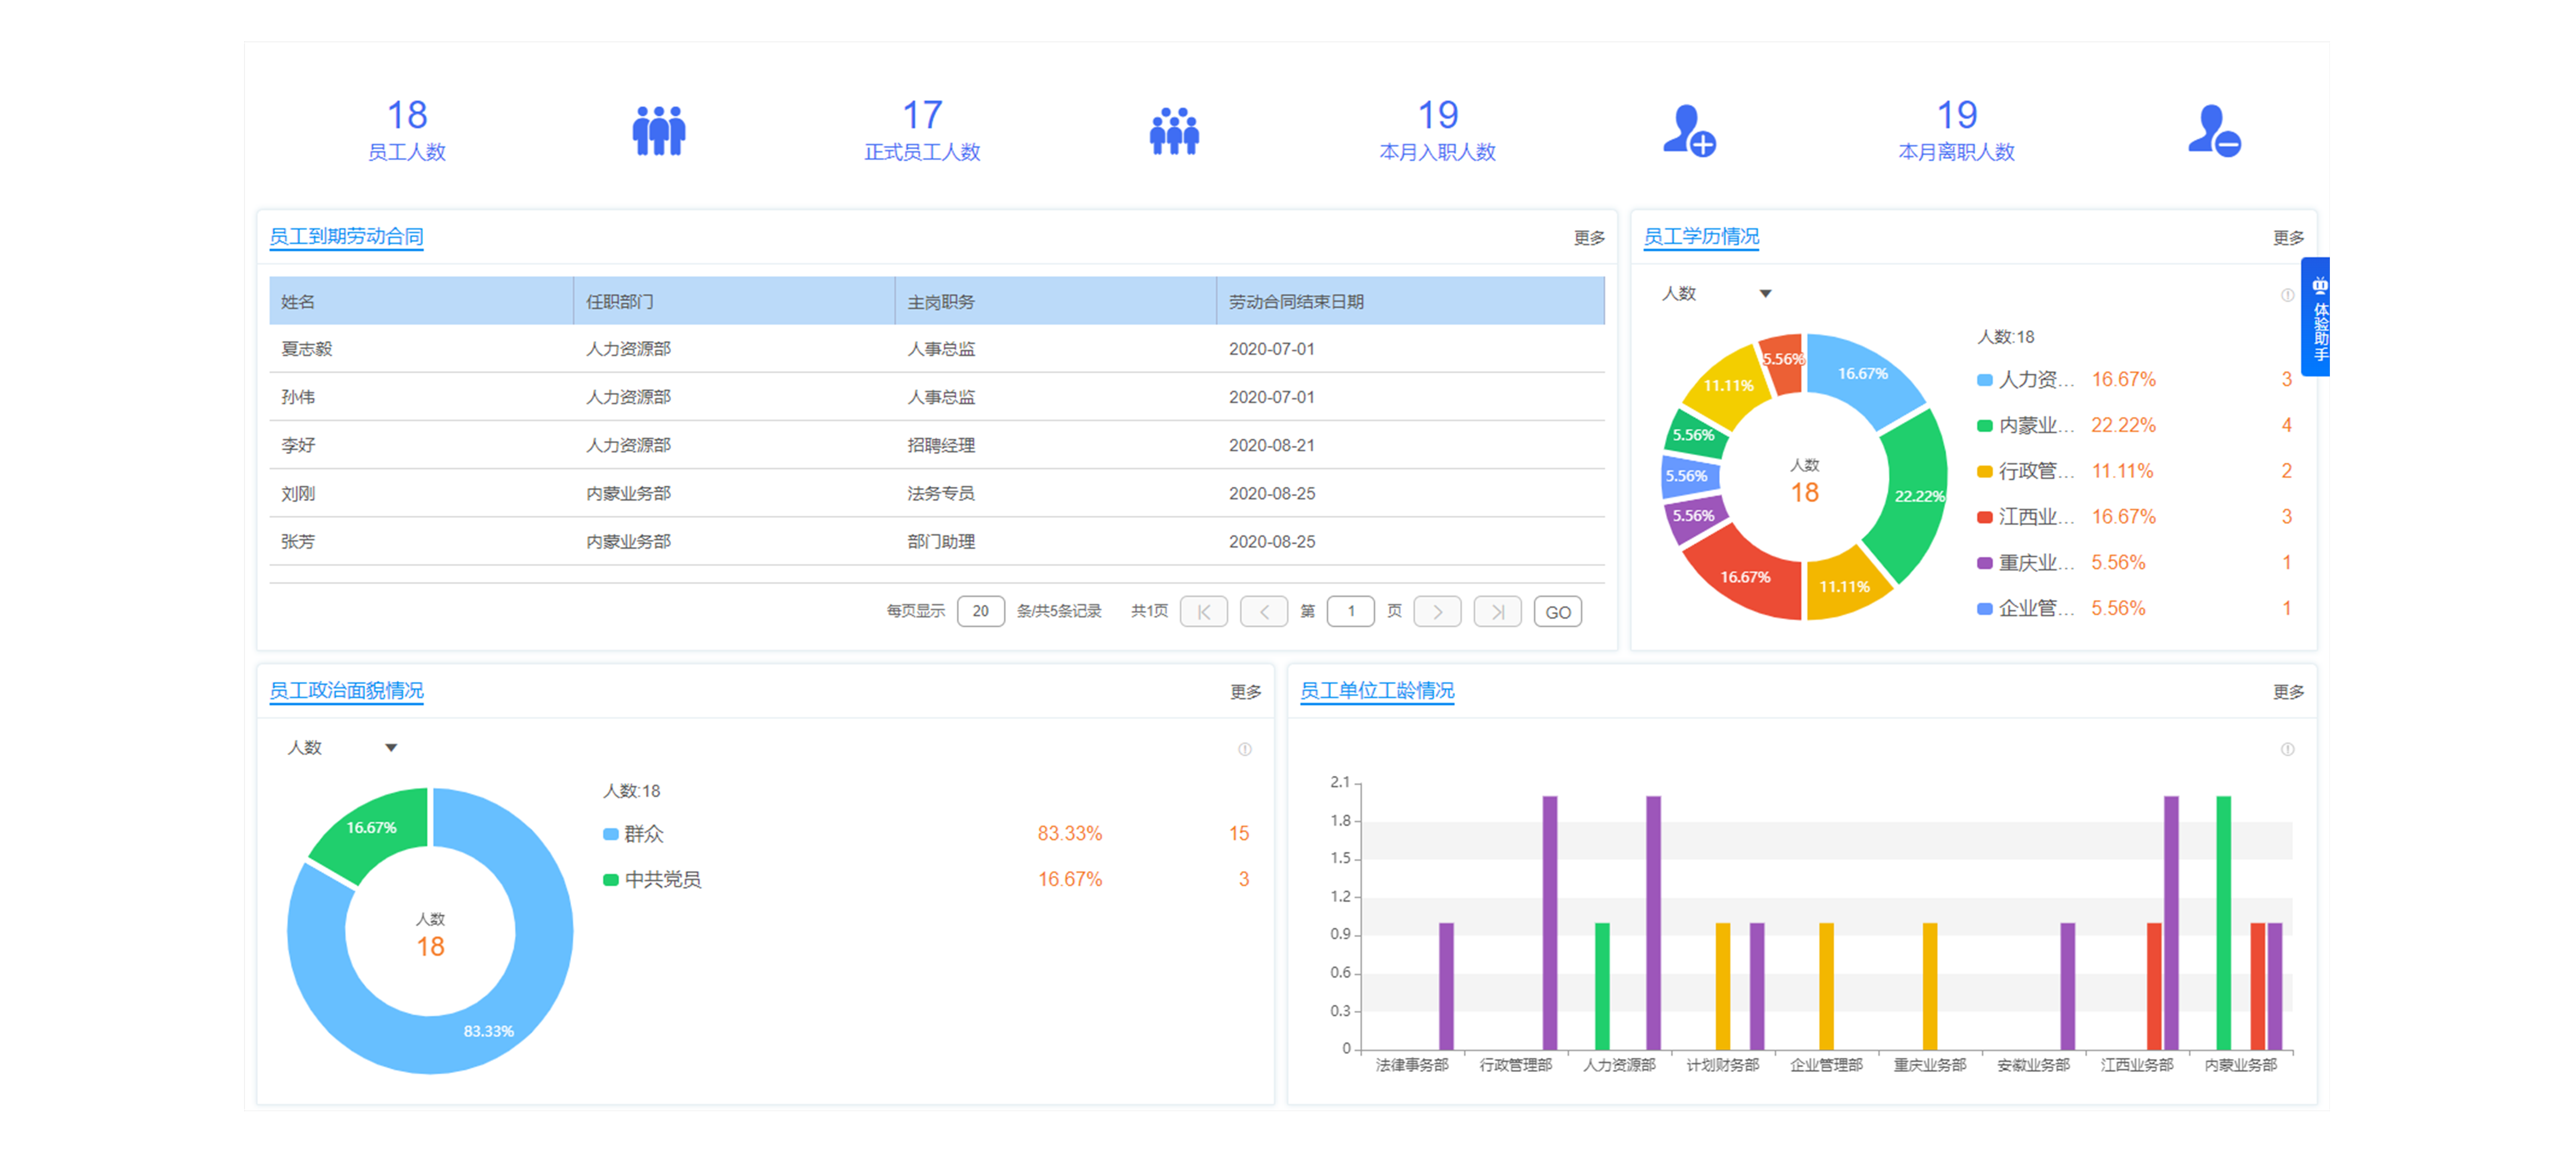The height and width of the screenshot is (1167, 2576).
Task: Click the add-person icon beside 本月入职人数
Action: [1691, 130]
